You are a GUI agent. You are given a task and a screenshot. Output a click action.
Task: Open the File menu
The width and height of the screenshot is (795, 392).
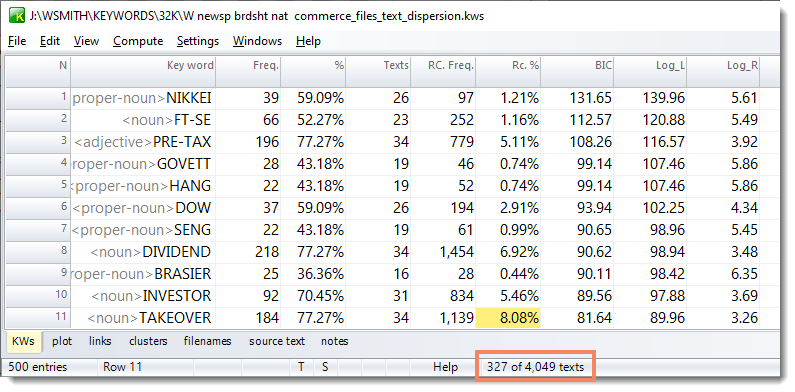pos(17,41)
